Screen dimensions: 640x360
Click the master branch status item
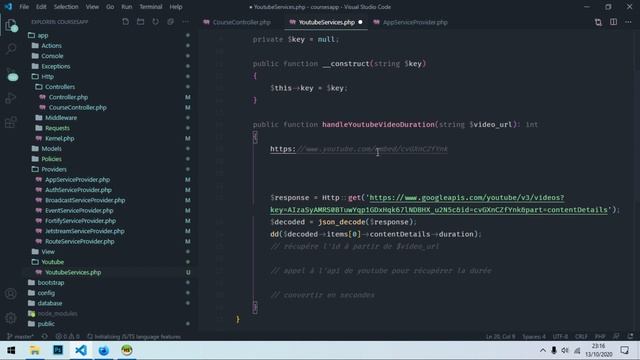(20, 337)
